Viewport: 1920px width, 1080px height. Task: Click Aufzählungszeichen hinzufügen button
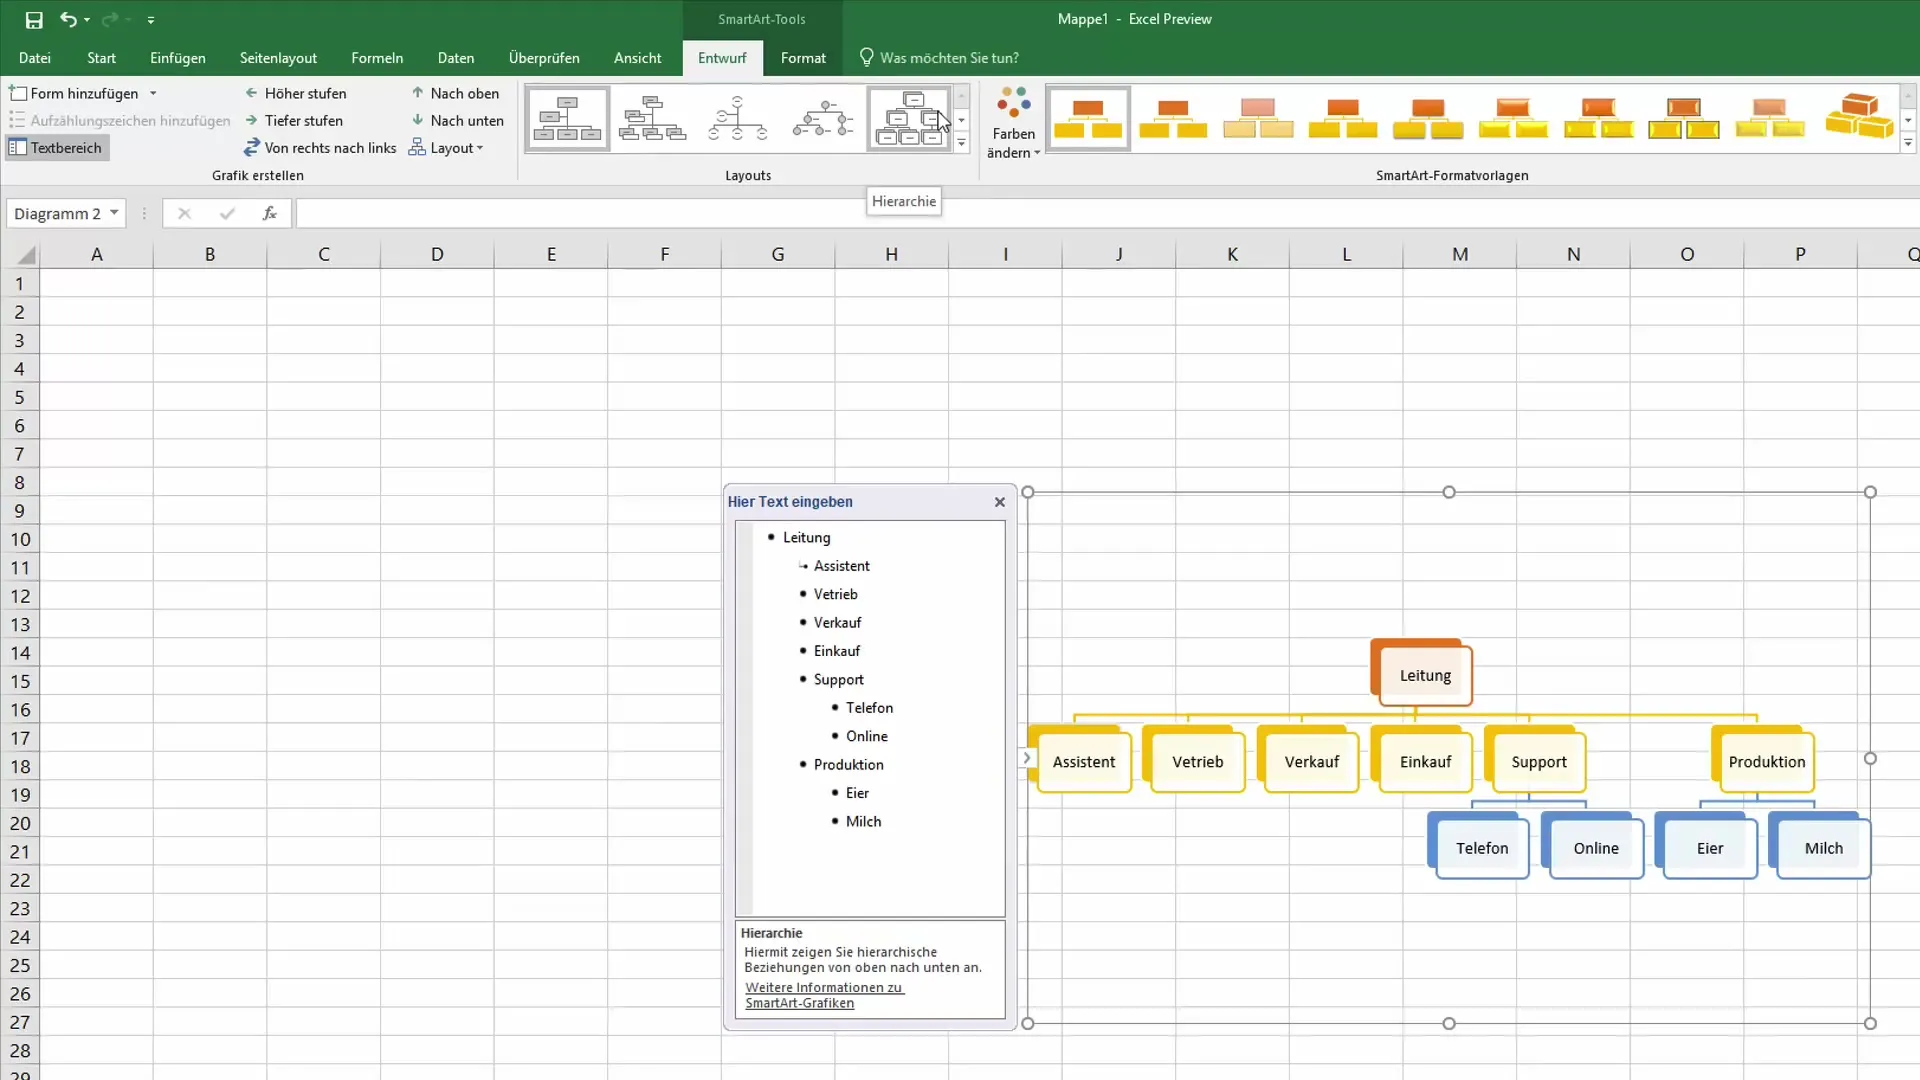(x=120, y=120)
